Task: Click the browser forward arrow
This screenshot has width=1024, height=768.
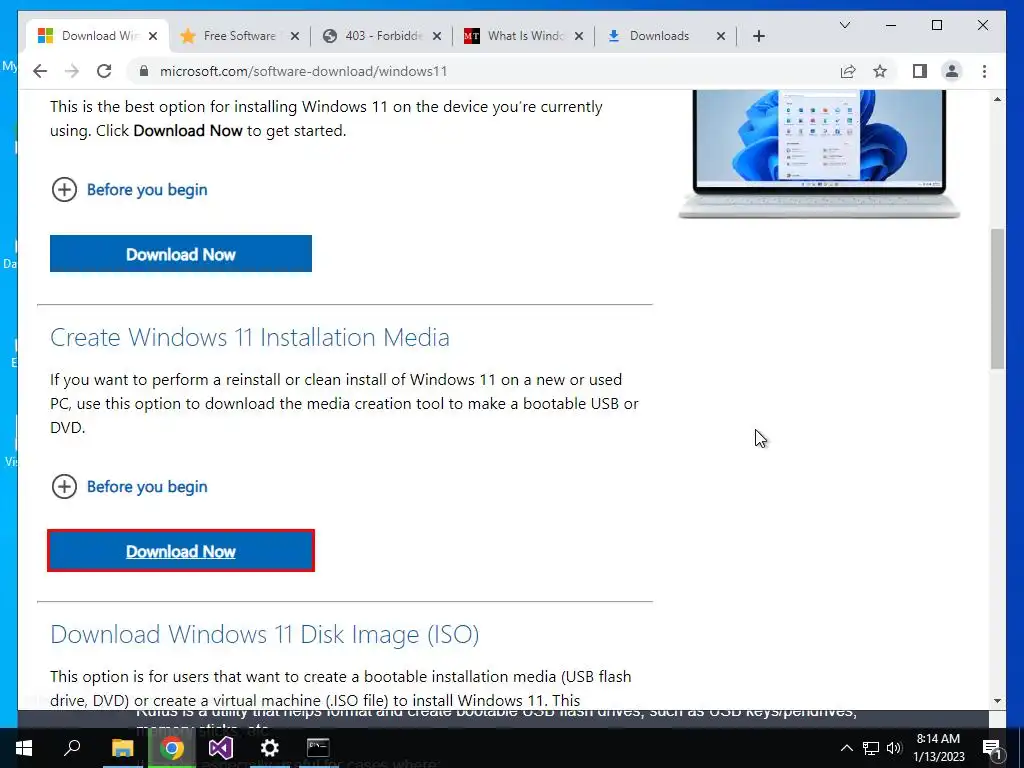Action: [x=72, y=71]
